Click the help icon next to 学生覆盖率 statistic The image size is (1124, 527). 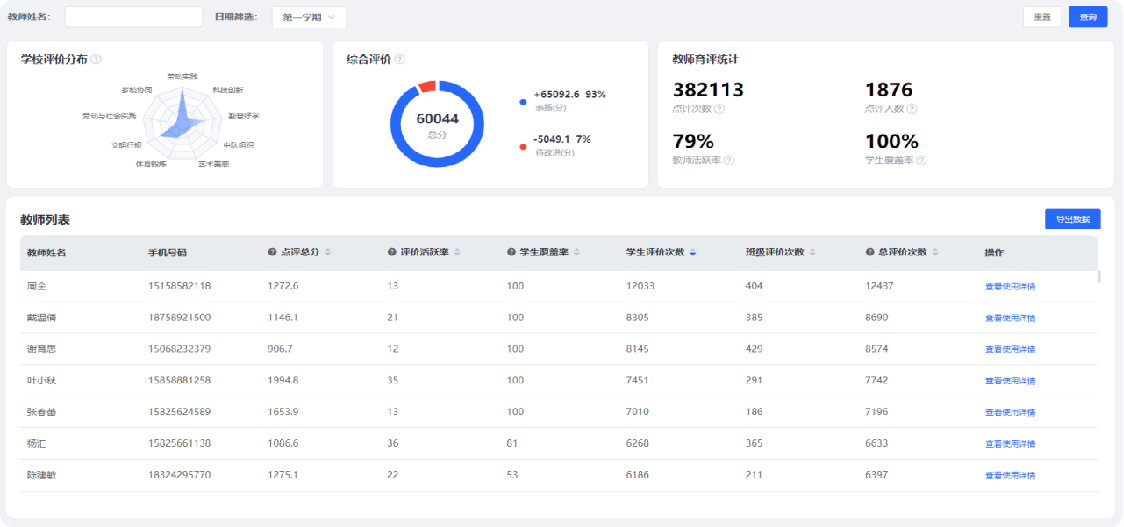point(921,160)
